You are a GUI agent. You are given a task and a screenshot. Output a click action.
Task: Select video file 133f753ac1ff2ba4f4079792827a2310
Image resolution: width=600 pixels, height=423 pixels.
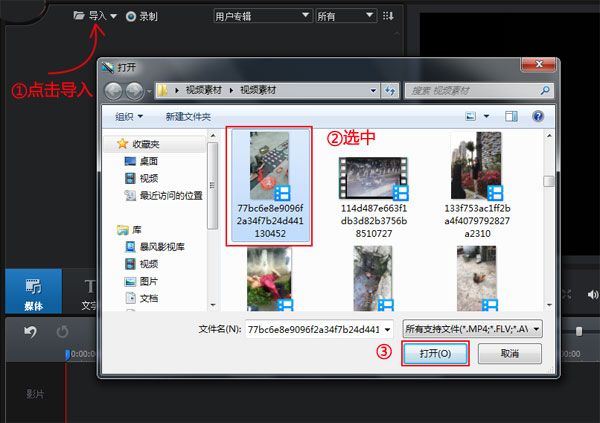coord(477,185)
